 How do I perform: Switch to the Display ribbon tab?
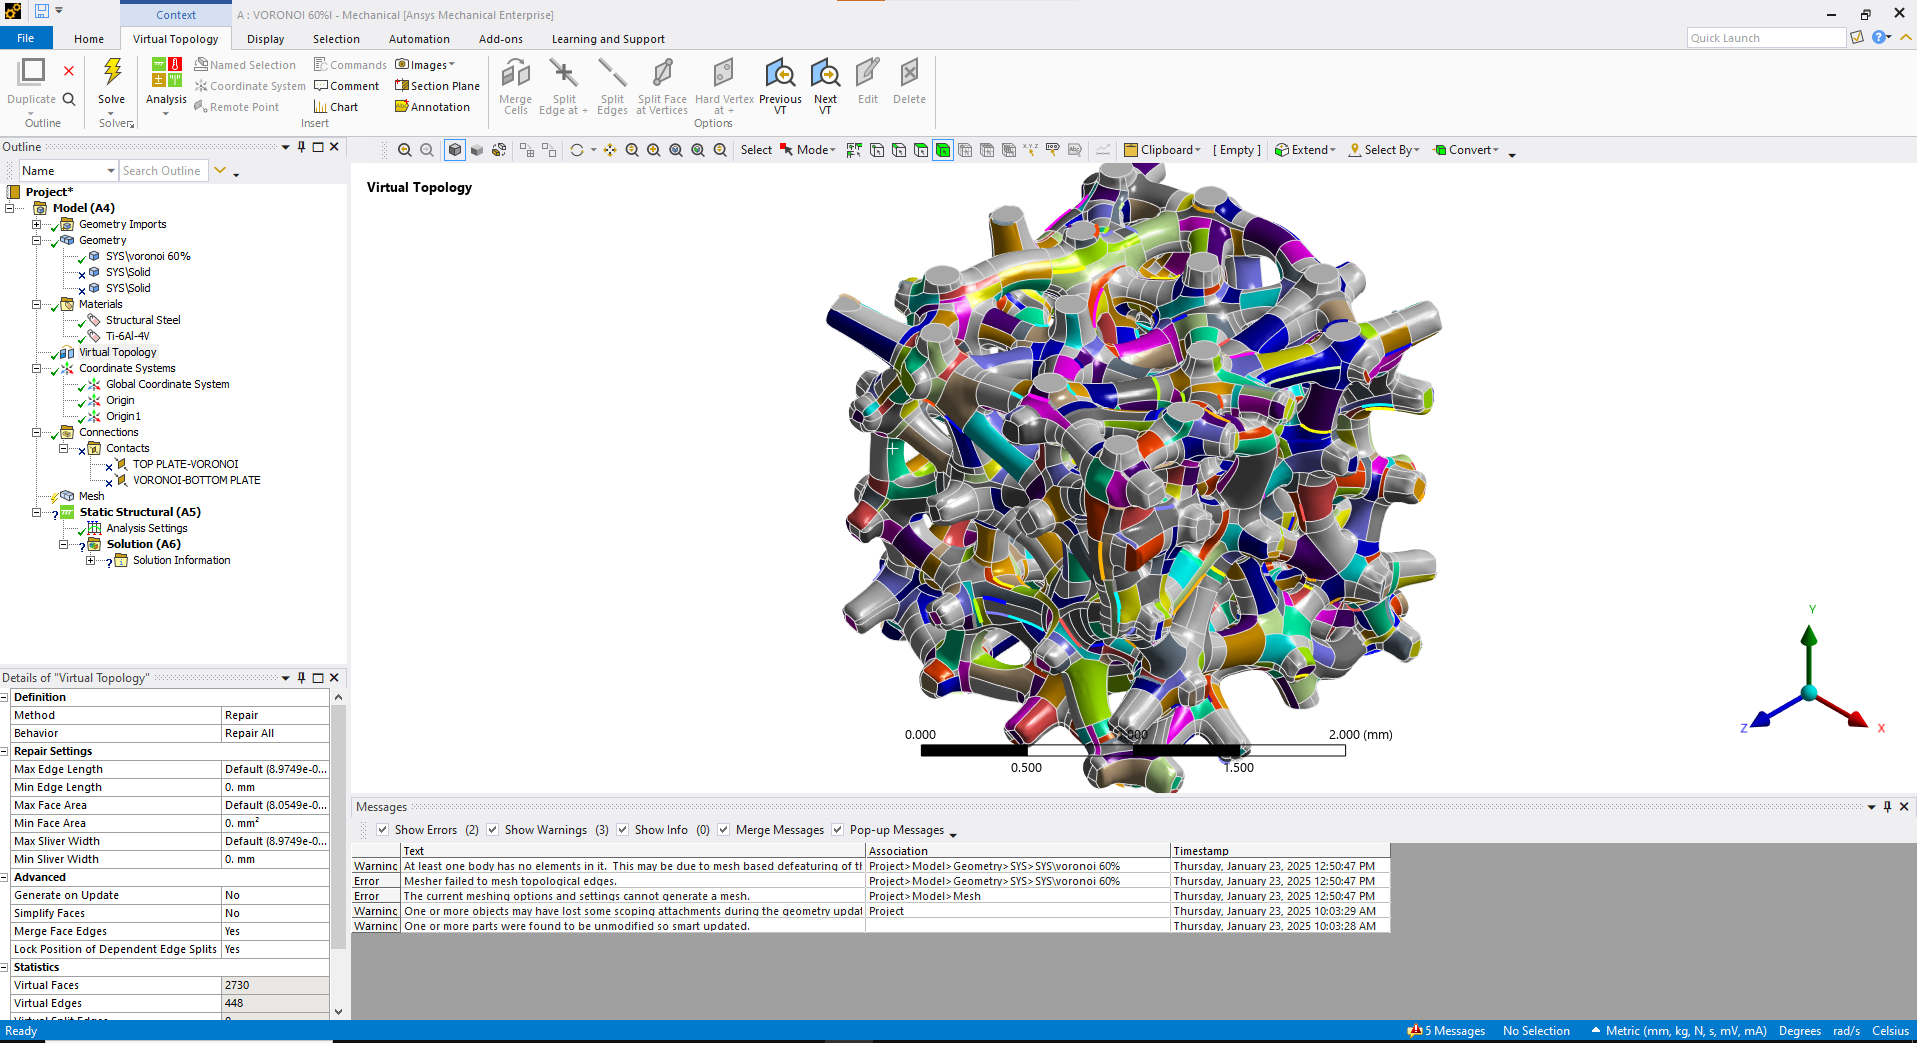click(x=265, y=39)
